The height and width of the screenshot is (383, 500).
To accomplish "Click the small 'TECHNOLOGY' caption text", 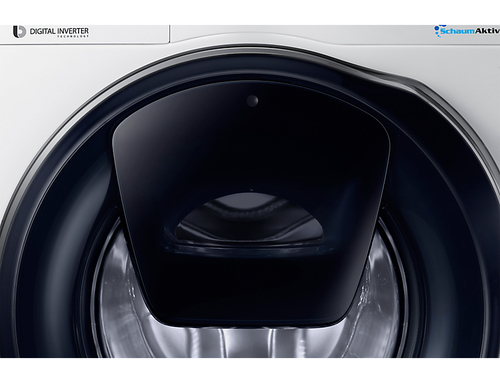I will click(73, 36).
